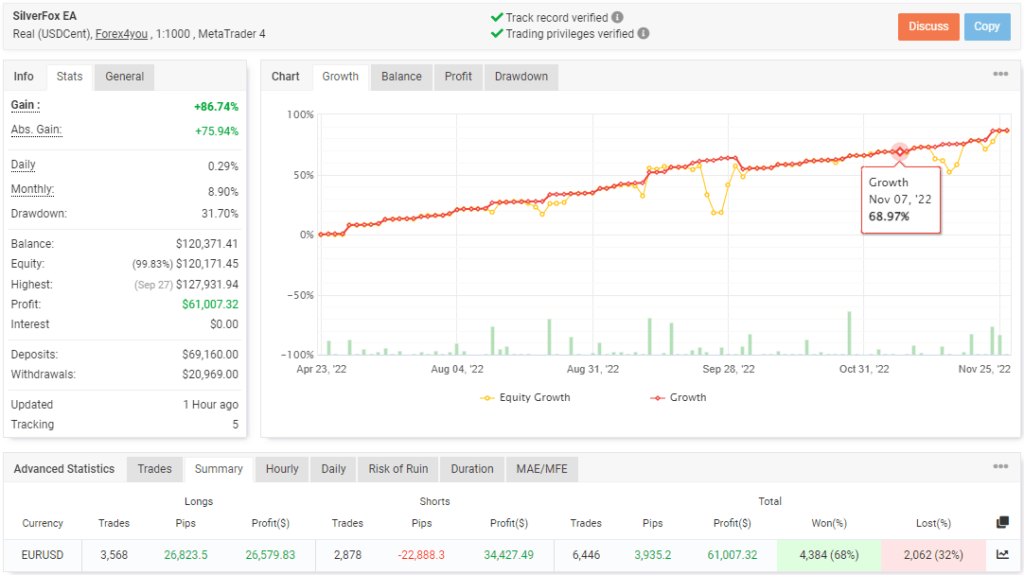Click the info icon beside Track record verified
1024x575 pixels.
point(617,17)
